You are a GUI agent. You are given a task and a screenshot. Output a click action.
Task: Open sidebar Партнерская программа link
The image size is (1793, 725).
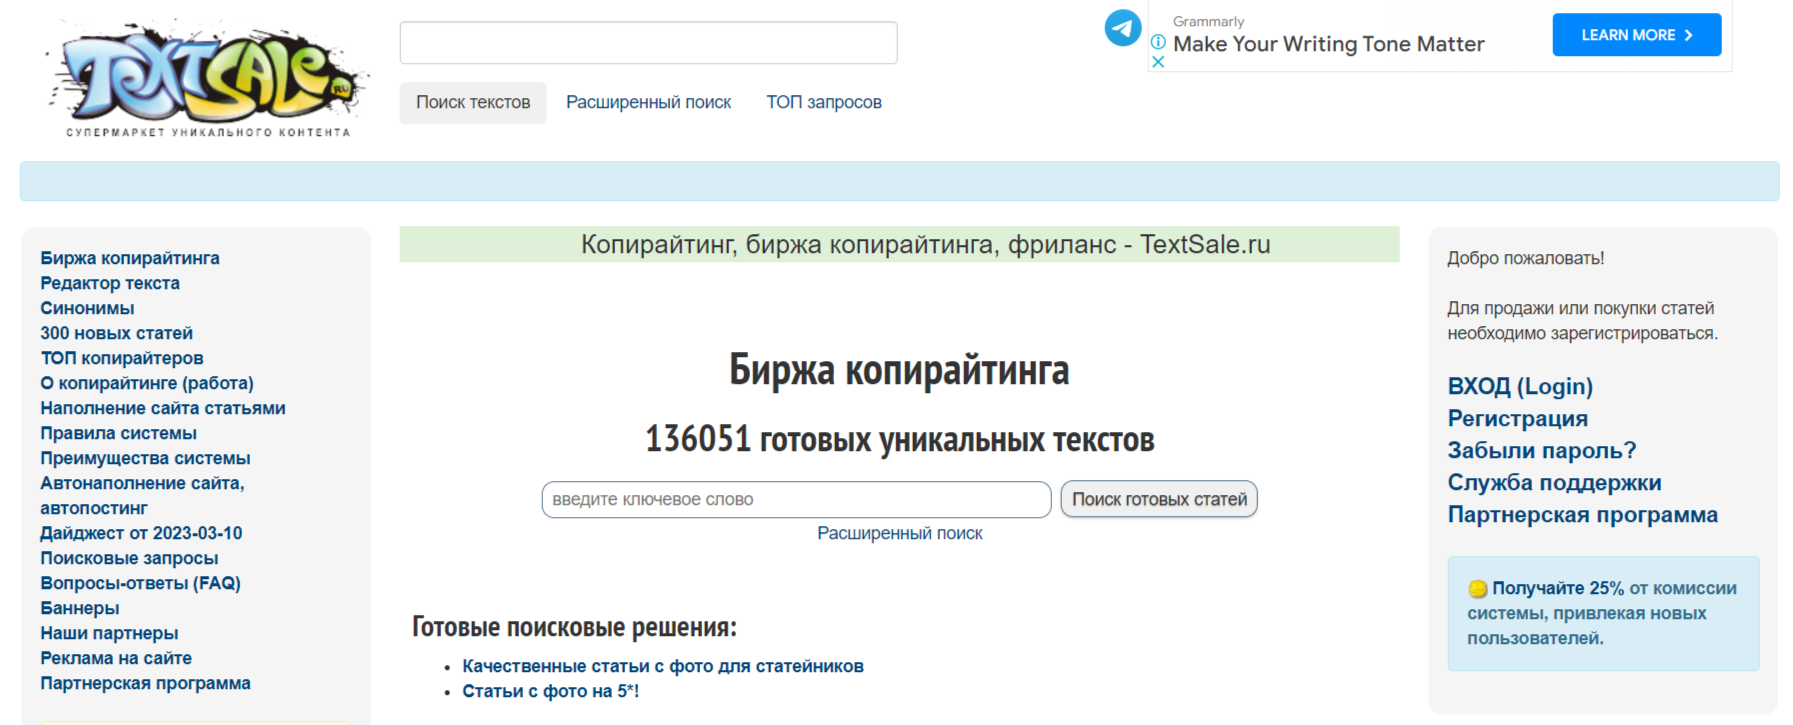[x=145, y=683]
